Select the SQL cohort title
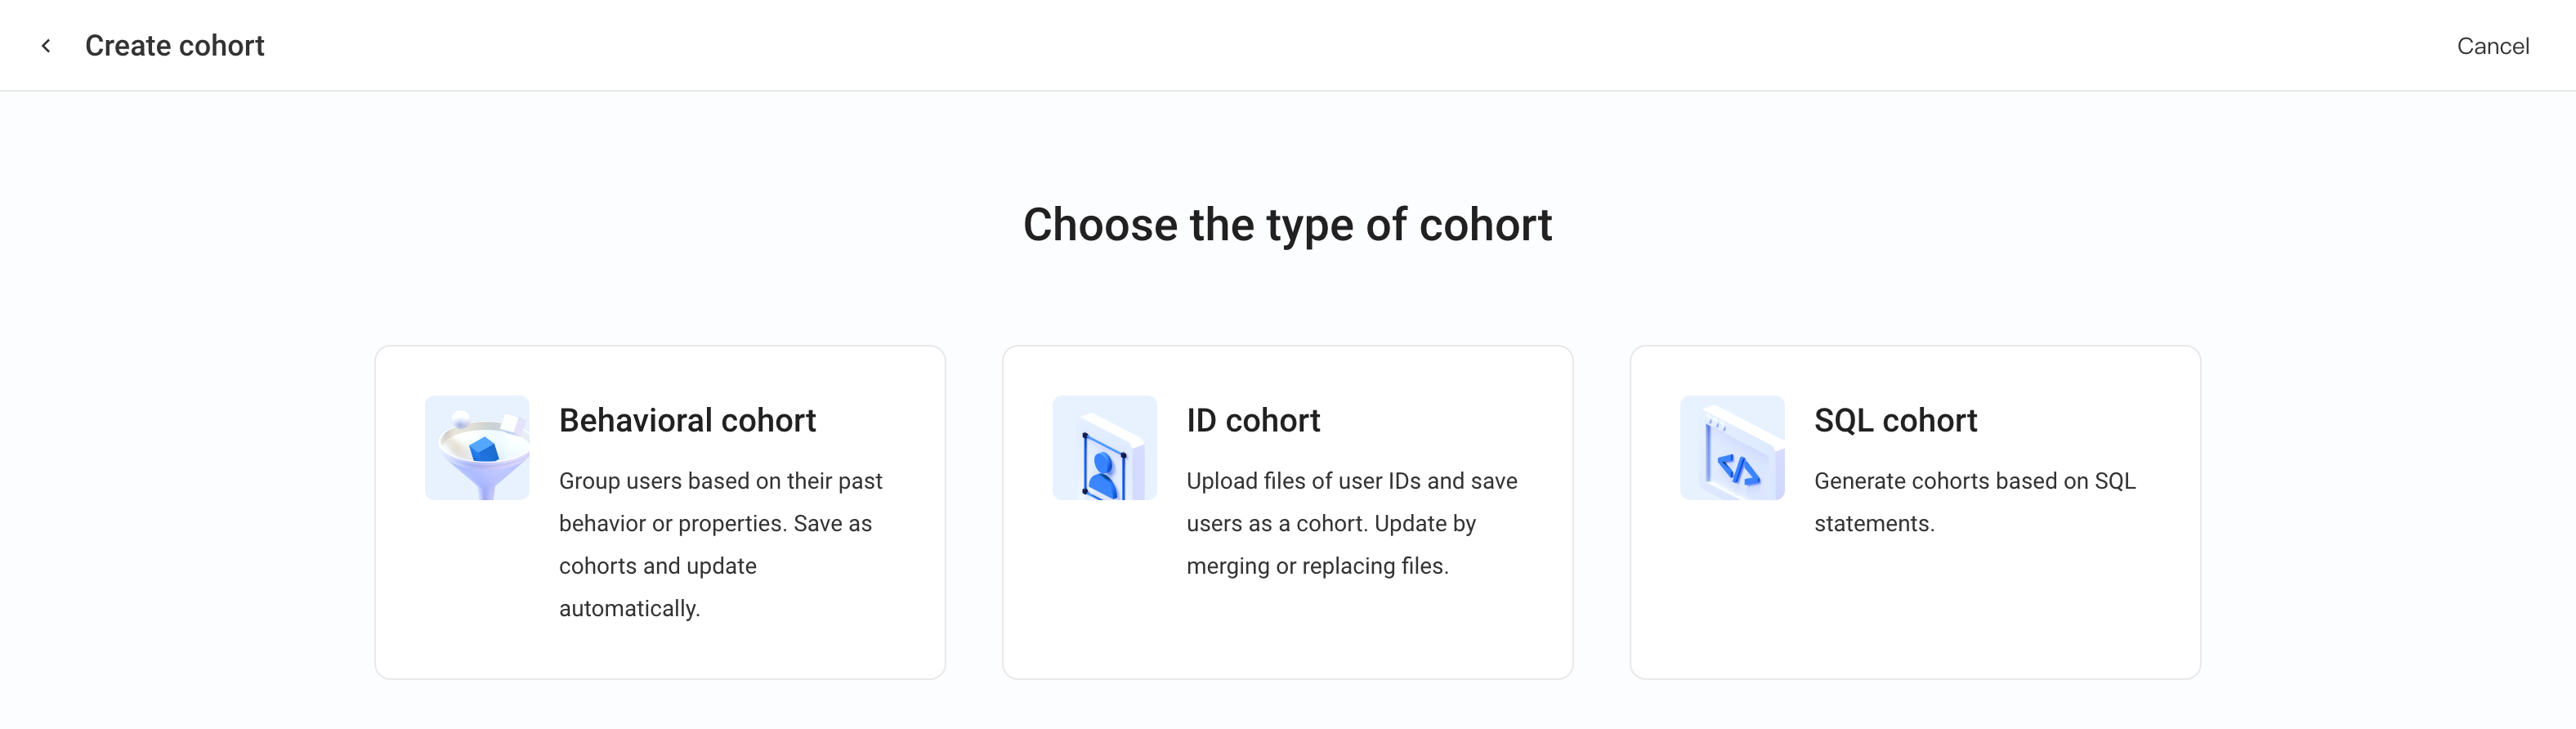The image size is (2576, 729). pos(1895,420)
